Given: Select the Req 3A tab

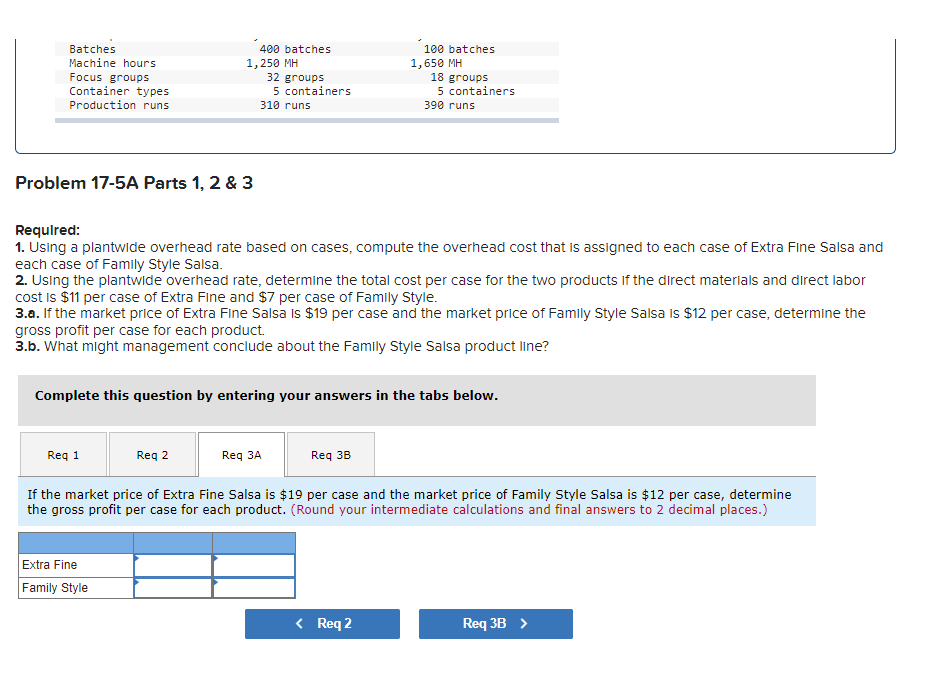Looking at the screenshot, I should [240, 454].
